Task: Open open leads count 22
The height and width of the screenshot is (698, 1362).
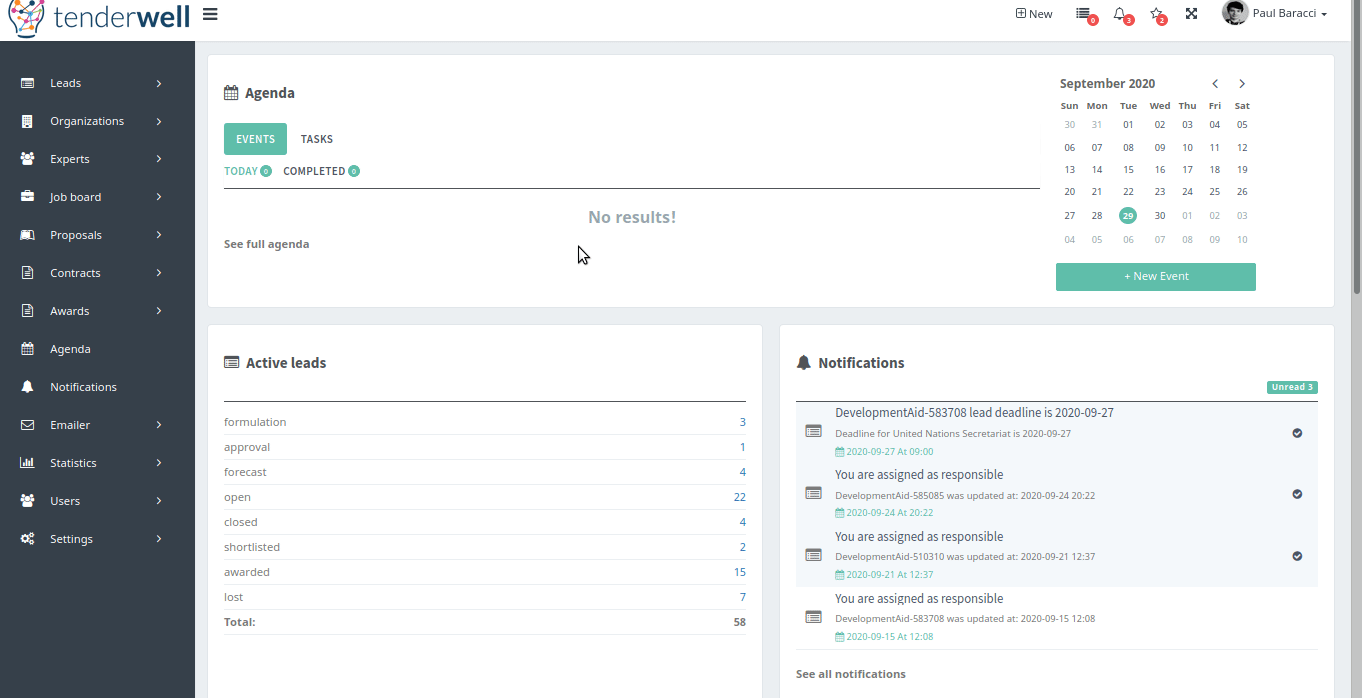Action: click(x=740, y=497)
